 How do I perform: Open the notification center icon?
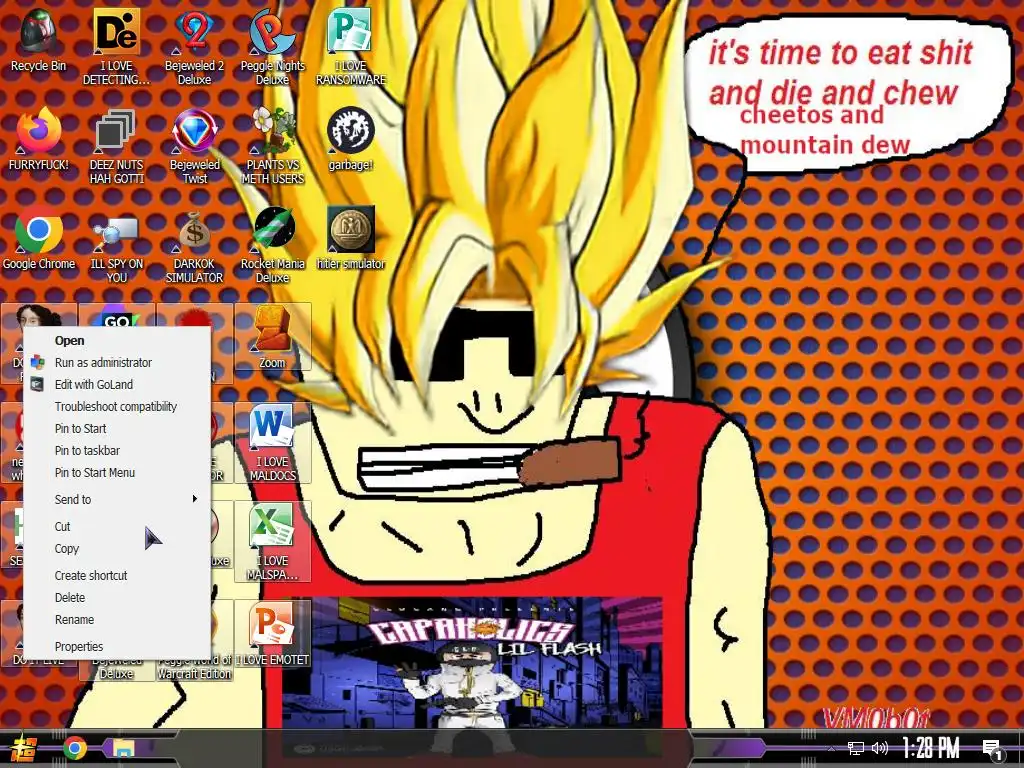[x=993, y=749]
